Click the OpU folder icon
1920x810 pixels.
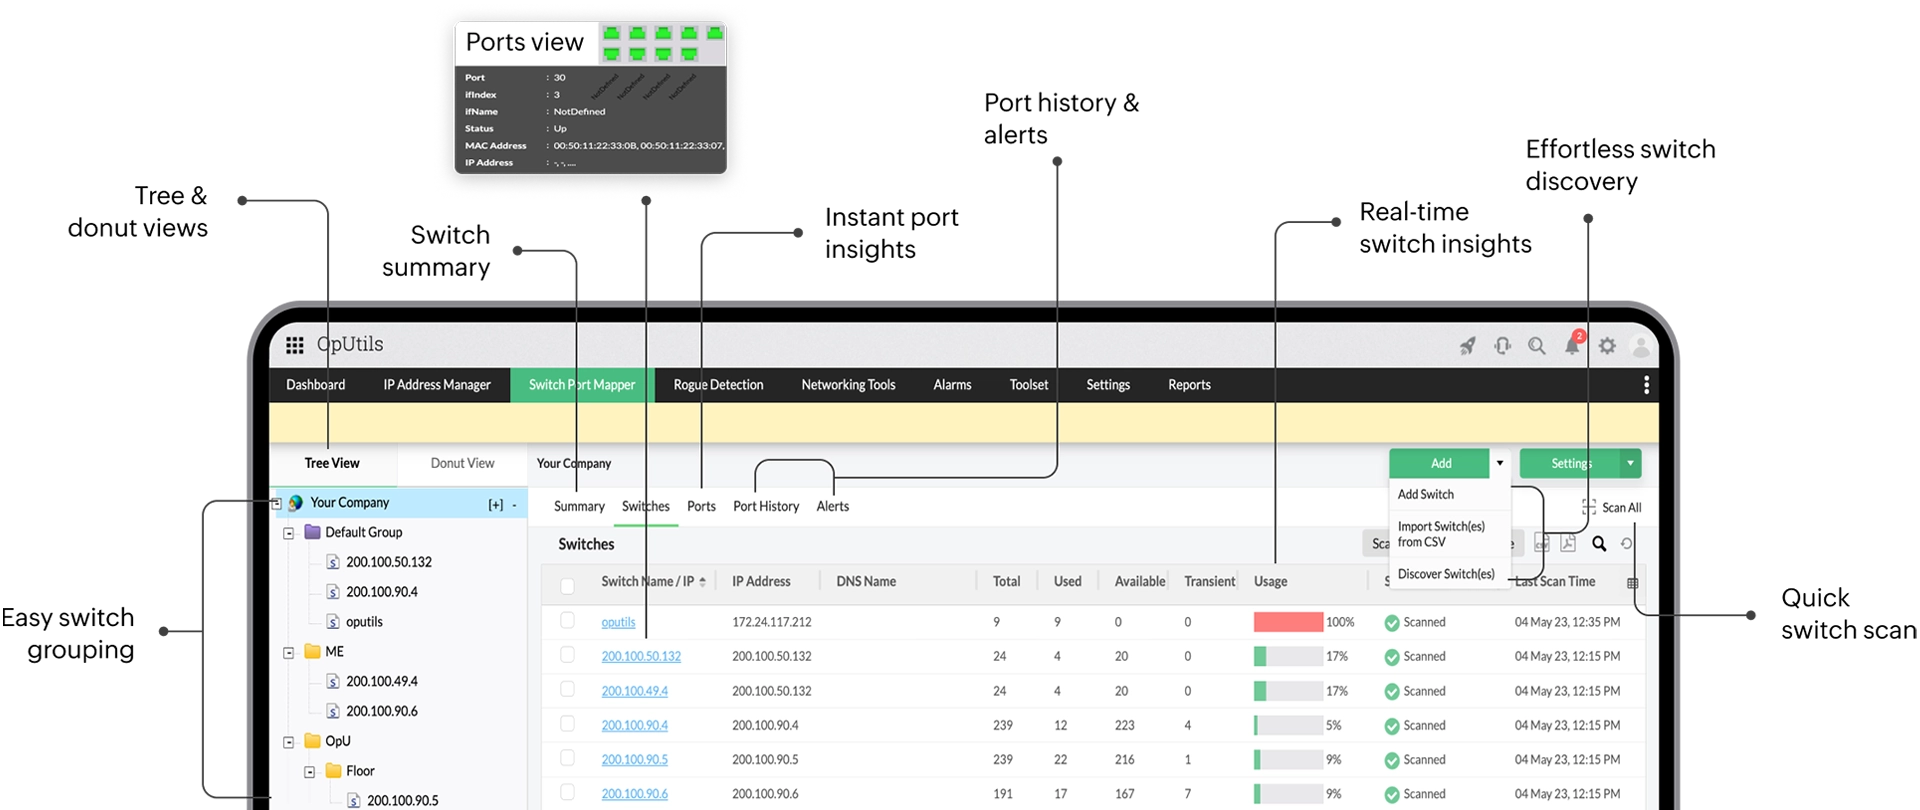click(312, 741)
